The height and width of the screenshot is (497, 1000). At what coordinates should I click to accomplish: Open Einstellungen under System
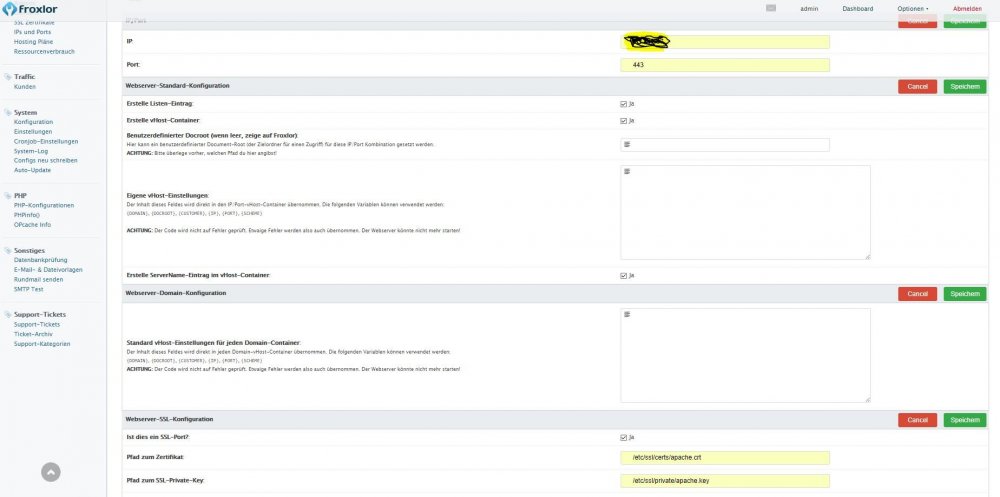click(33, 131)
